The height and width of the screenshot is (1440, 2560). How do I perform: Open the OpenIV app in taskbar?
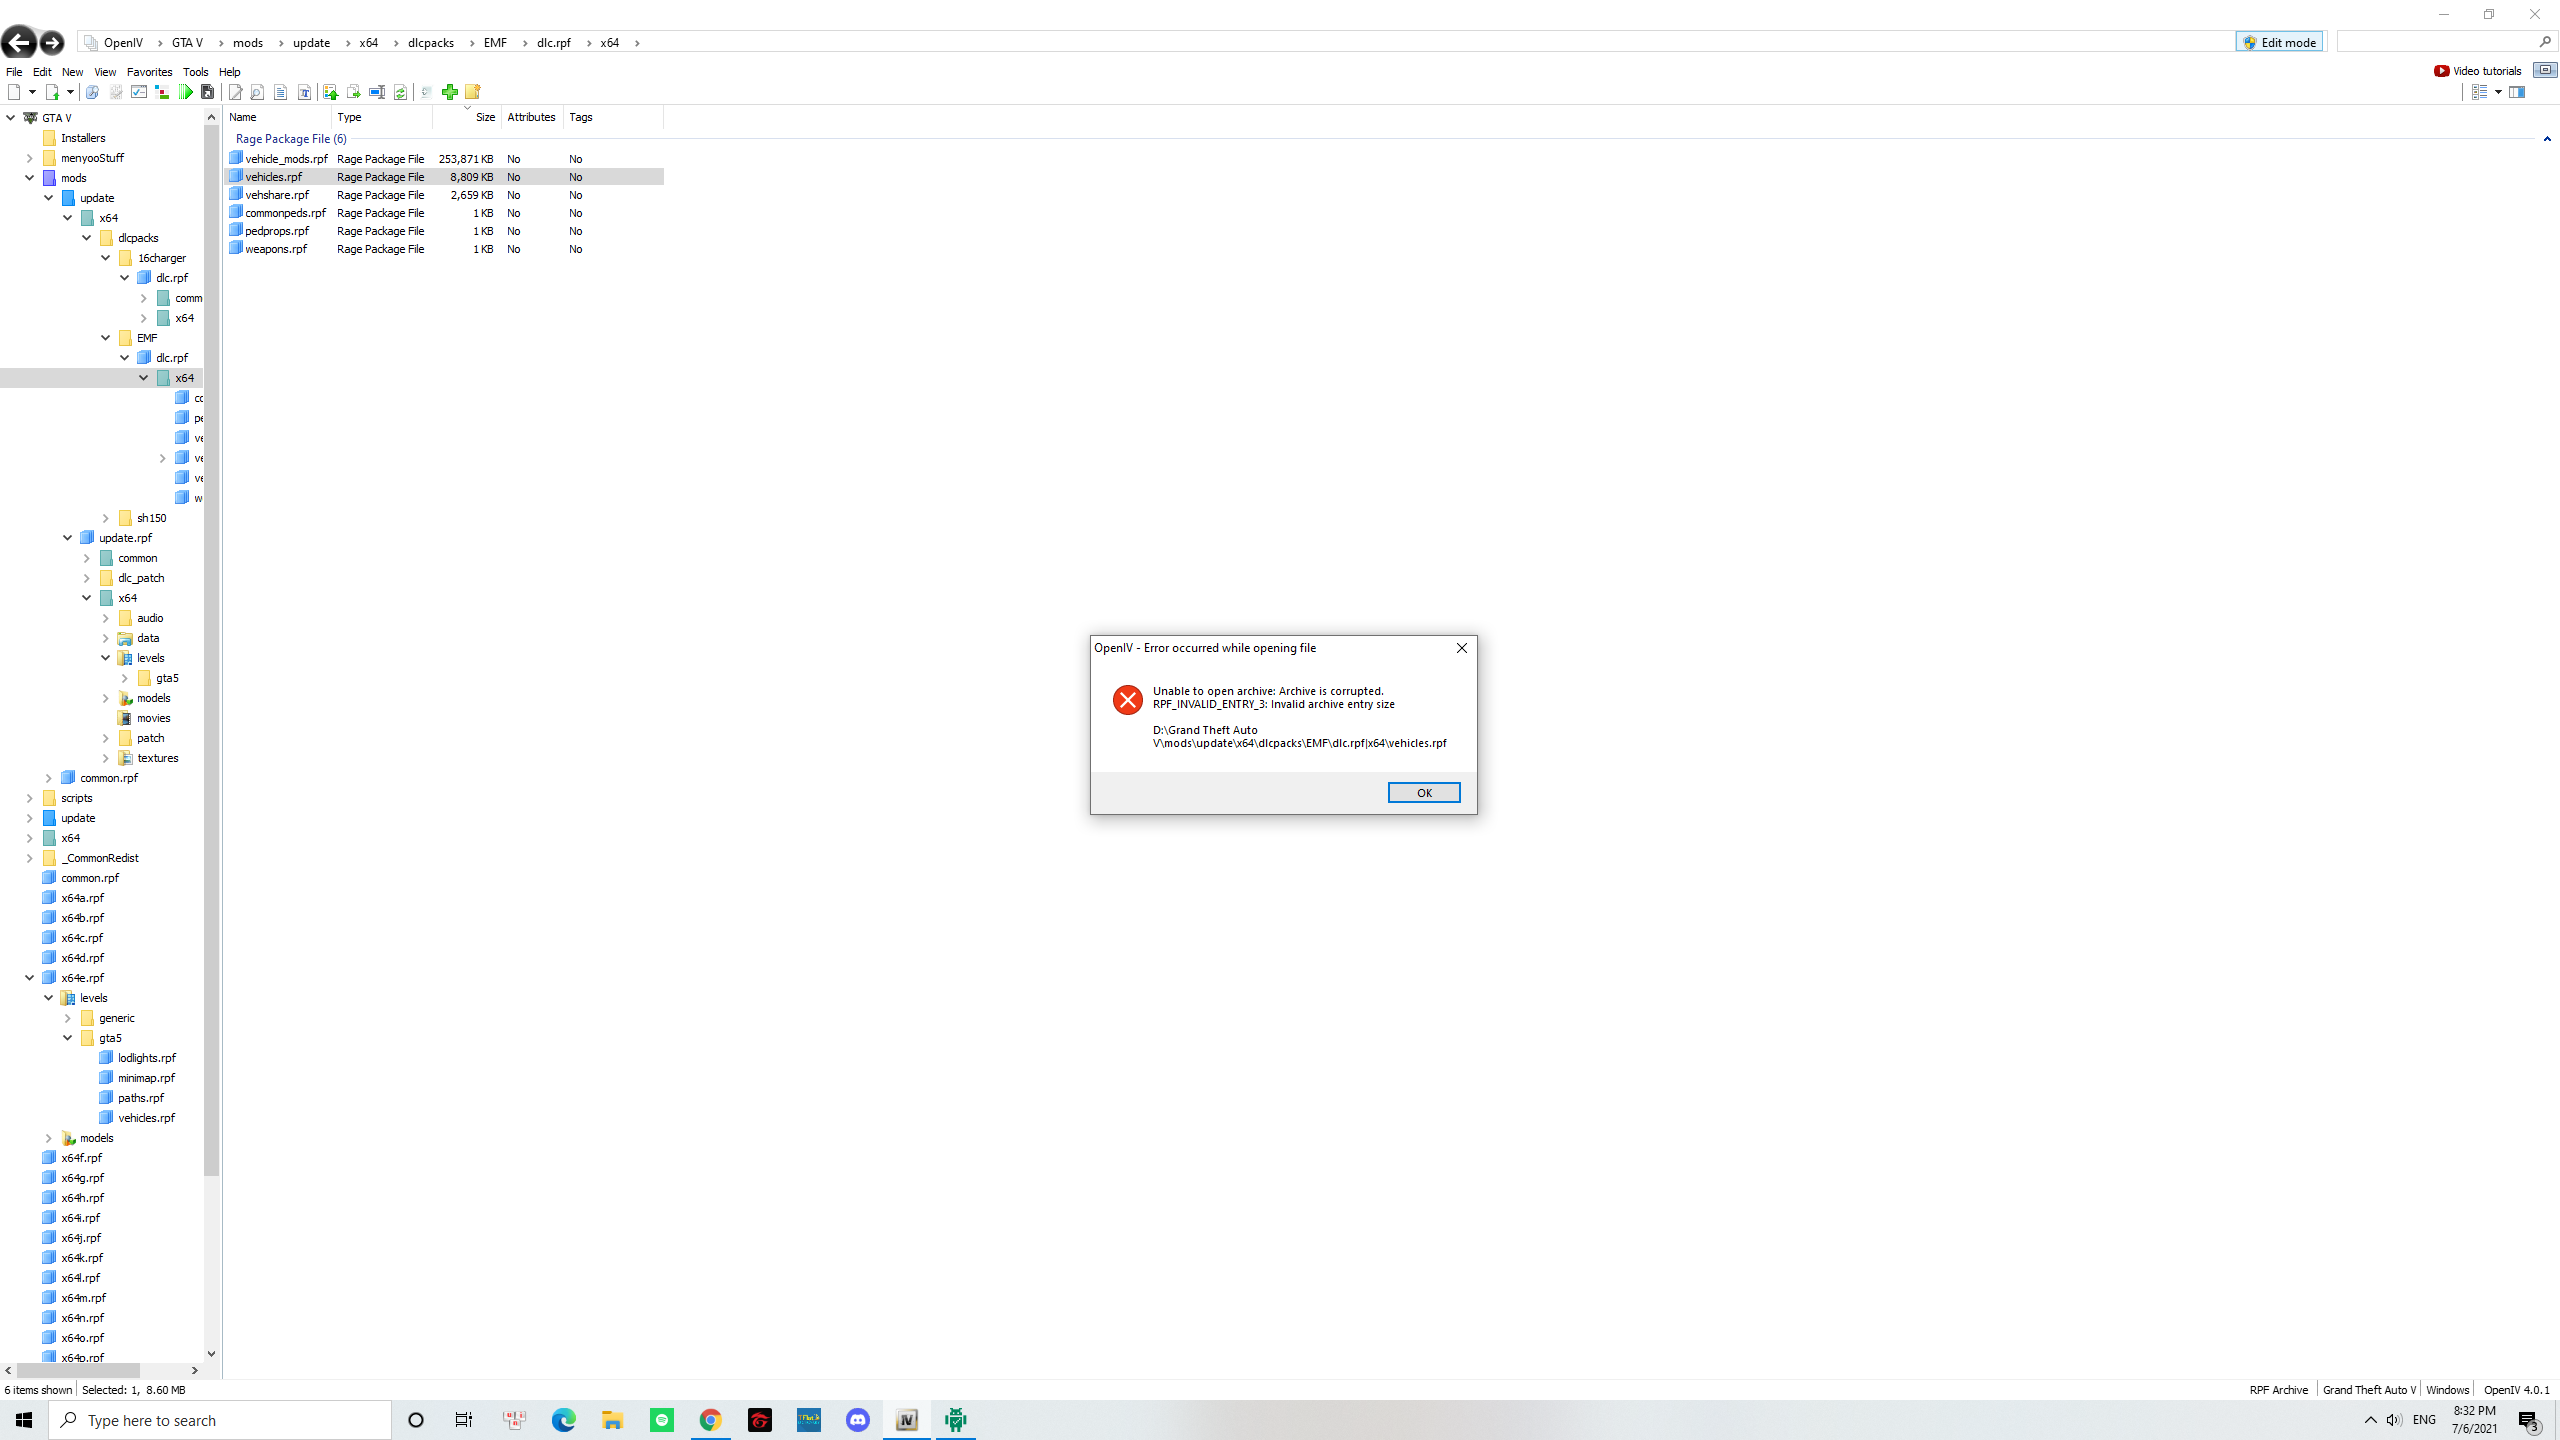click(906, 1420)
